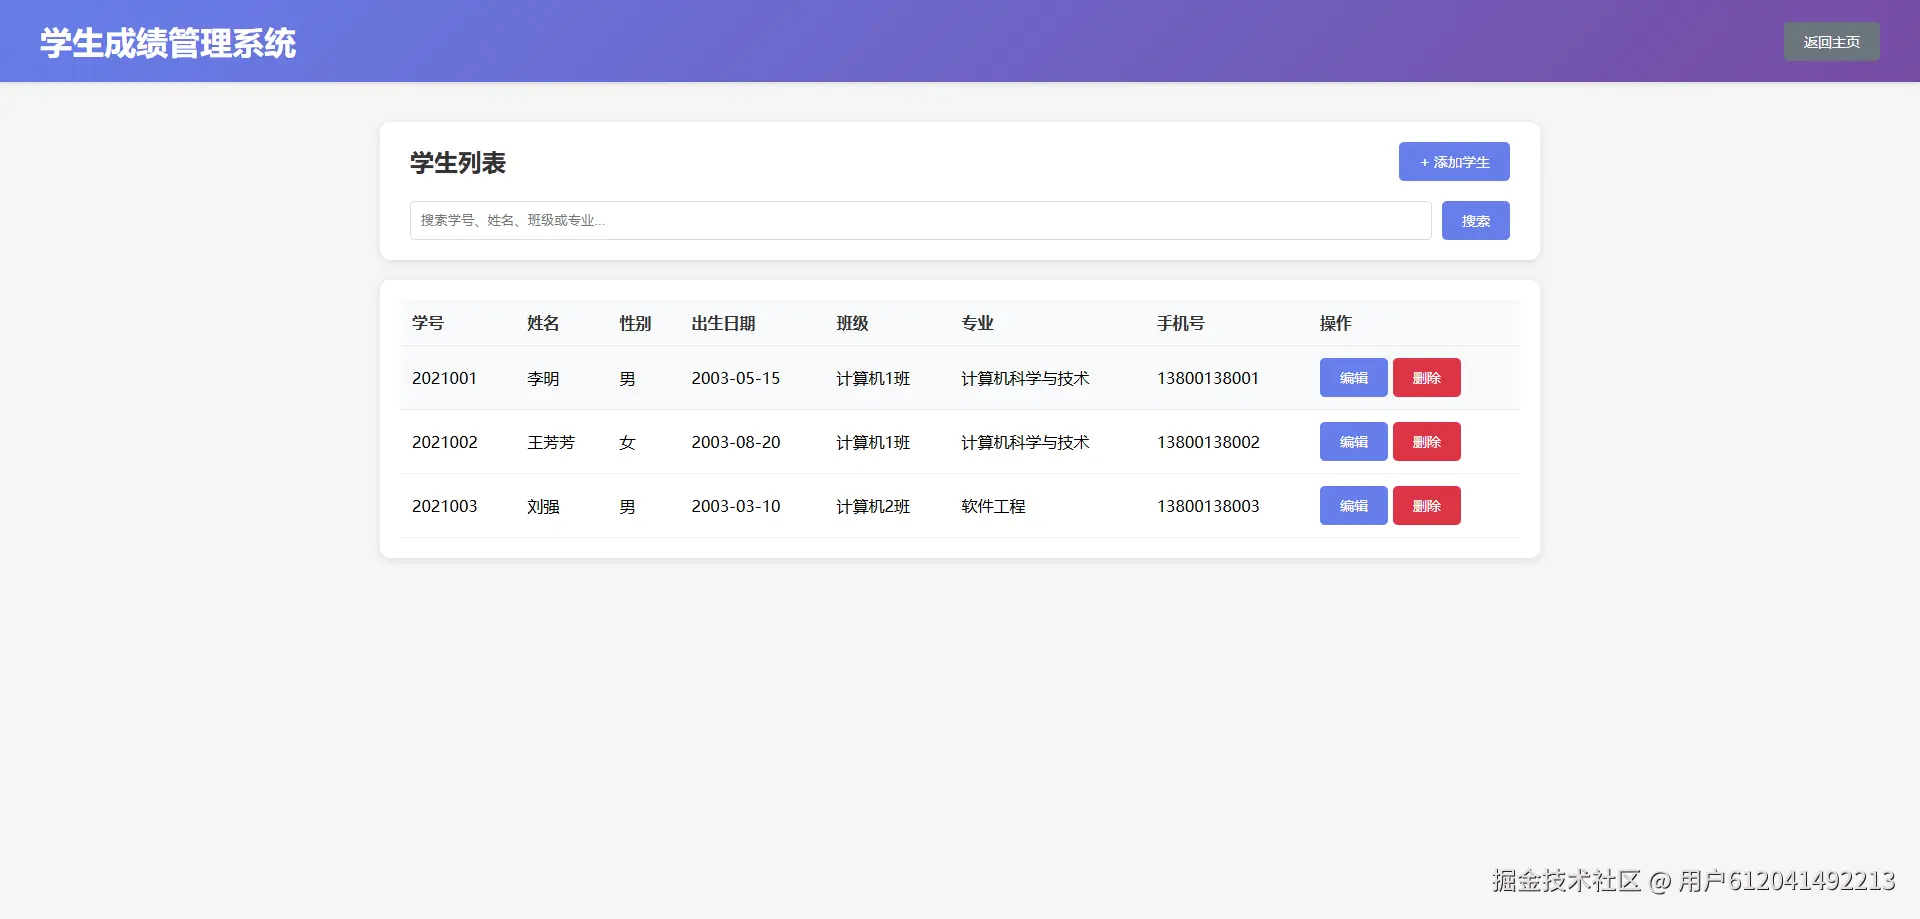Click 计算机1班 in 李明's row
Image resolution: width=1920 pixels, height=919 pixels.
pos(873,379)
